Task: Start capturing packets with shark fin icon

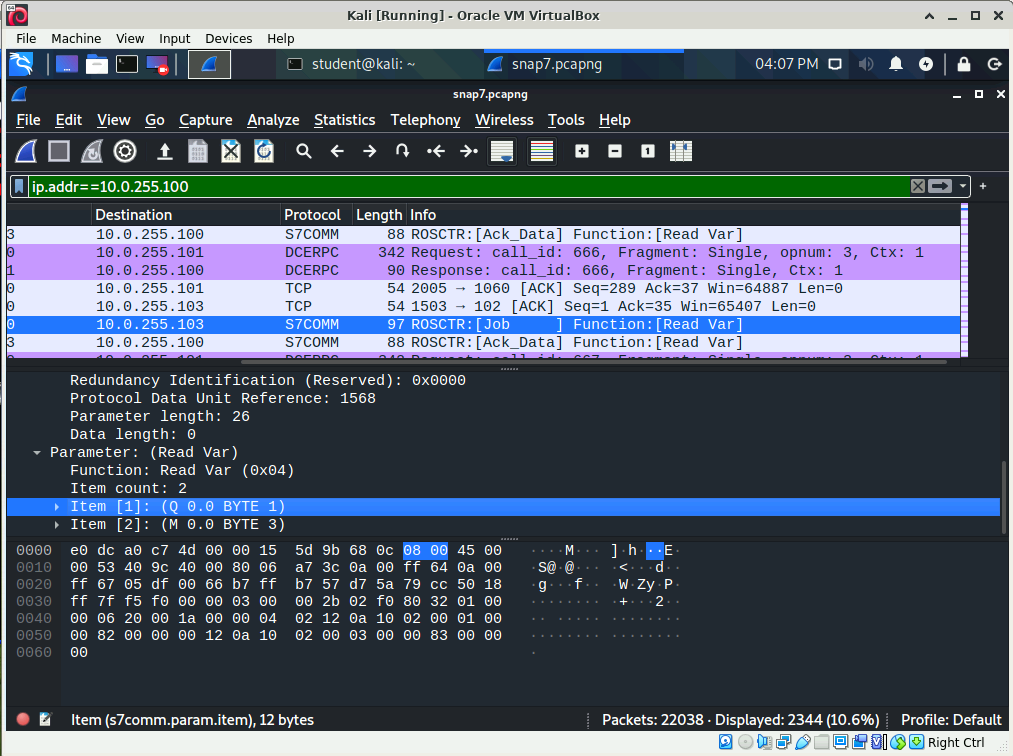Action: pos(26,151)
